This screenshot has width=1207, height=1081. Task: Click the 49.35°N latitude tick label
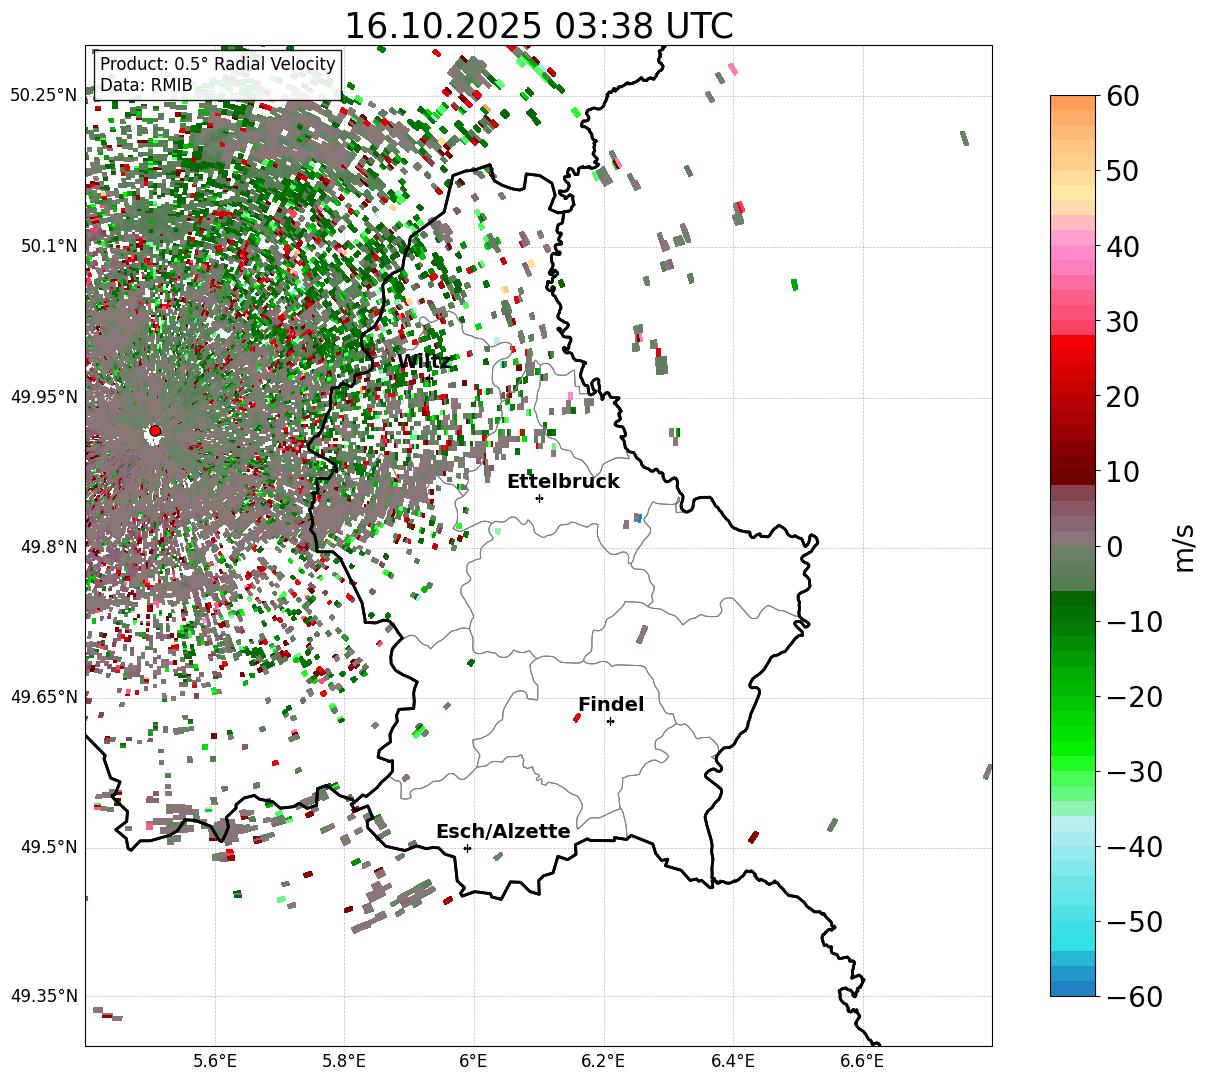coord(43,996)
